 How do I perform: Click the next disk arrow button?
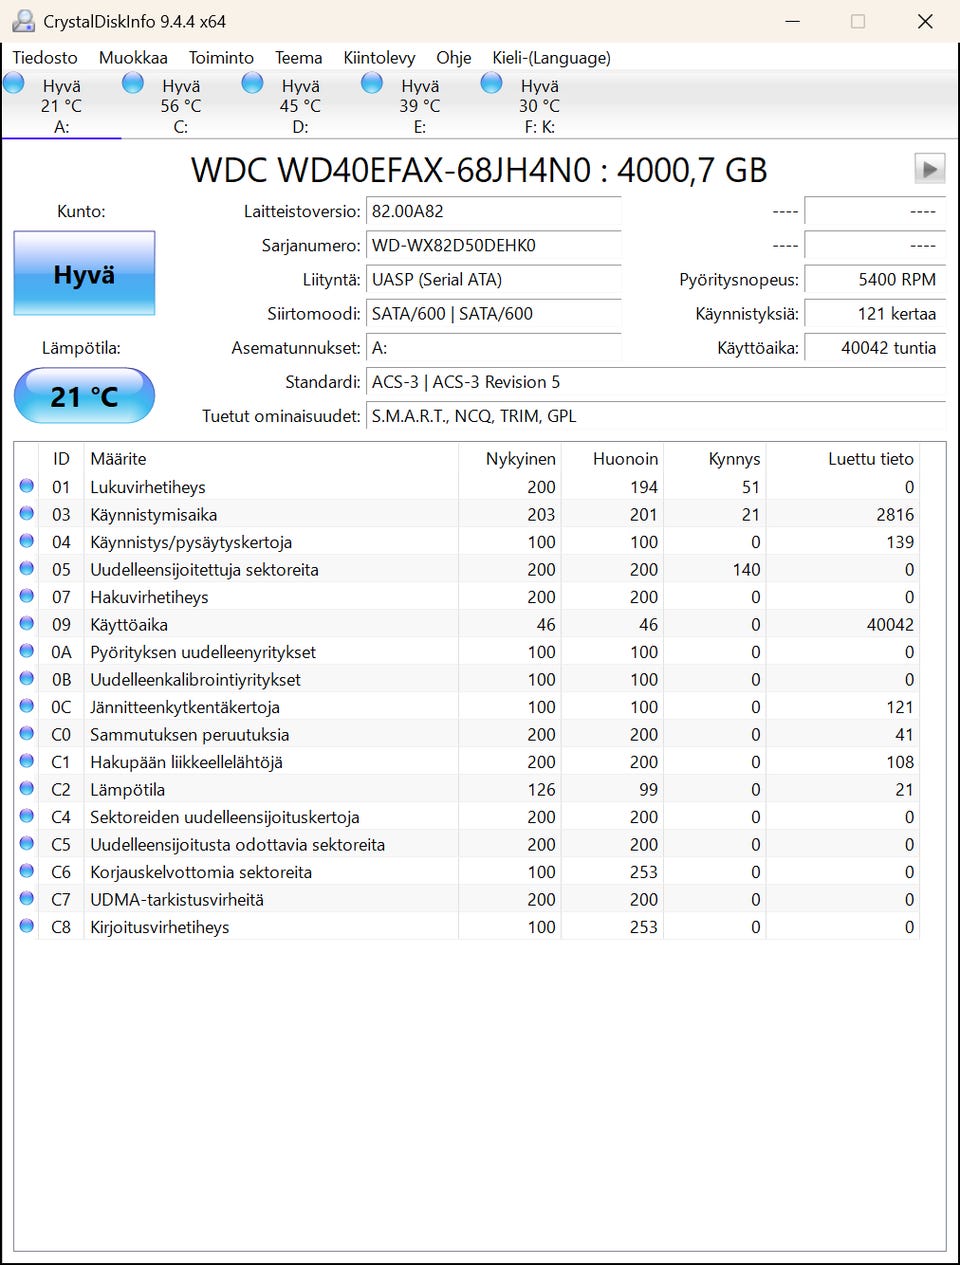click(930, 169)
